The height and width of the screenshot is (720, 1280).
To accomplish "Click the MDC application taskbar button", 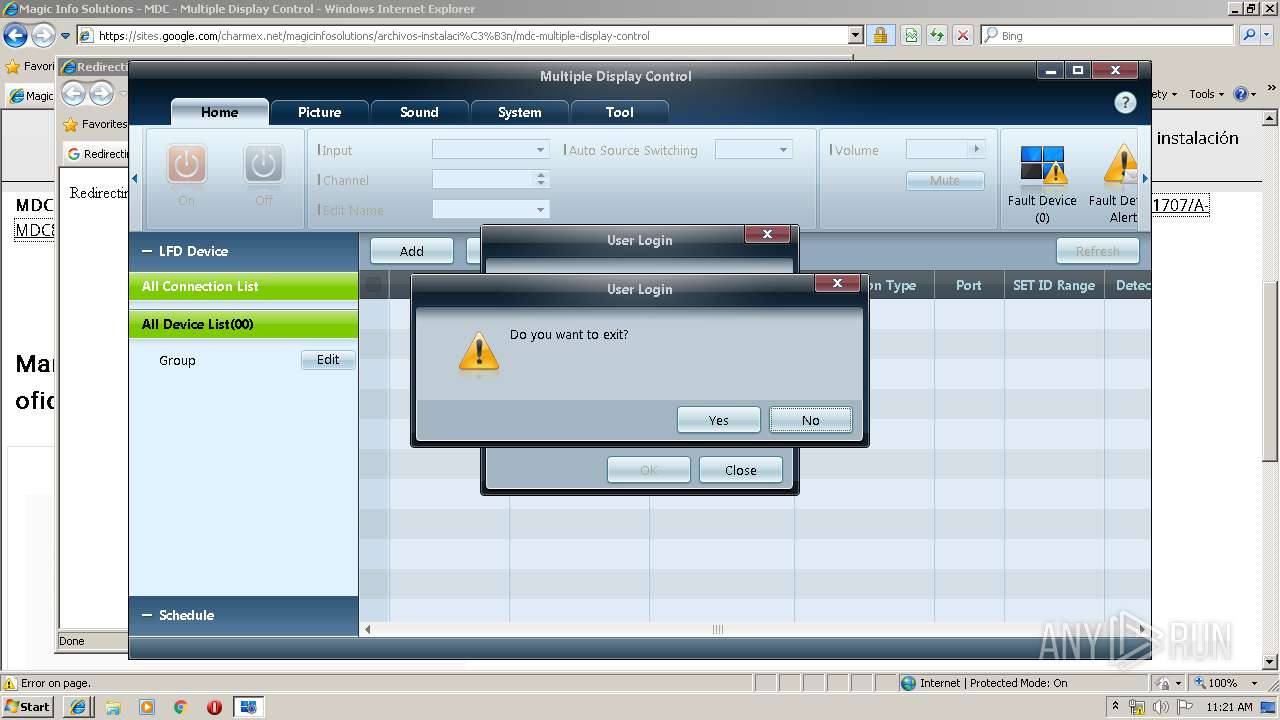I will coord(248,707).
